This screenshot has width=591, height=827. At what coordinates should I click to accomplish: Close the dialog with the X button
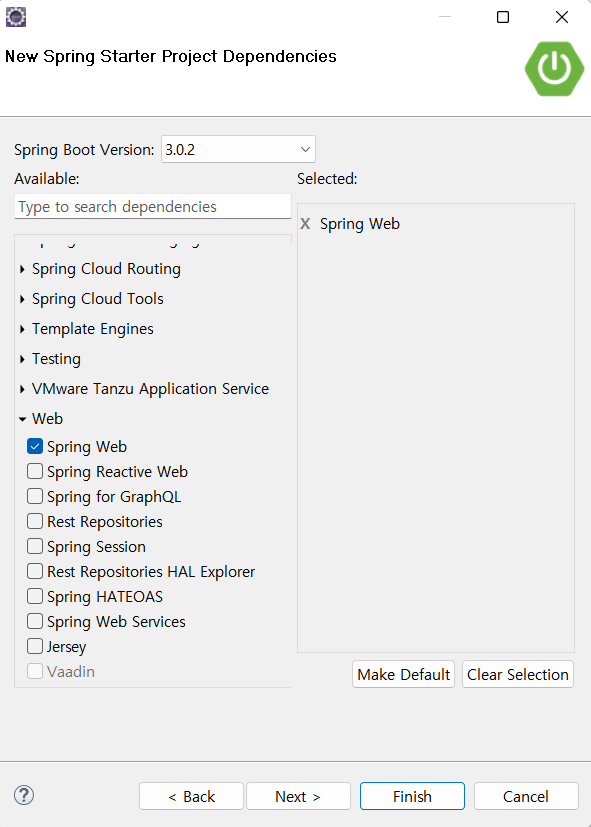click(x=562, y=17)
